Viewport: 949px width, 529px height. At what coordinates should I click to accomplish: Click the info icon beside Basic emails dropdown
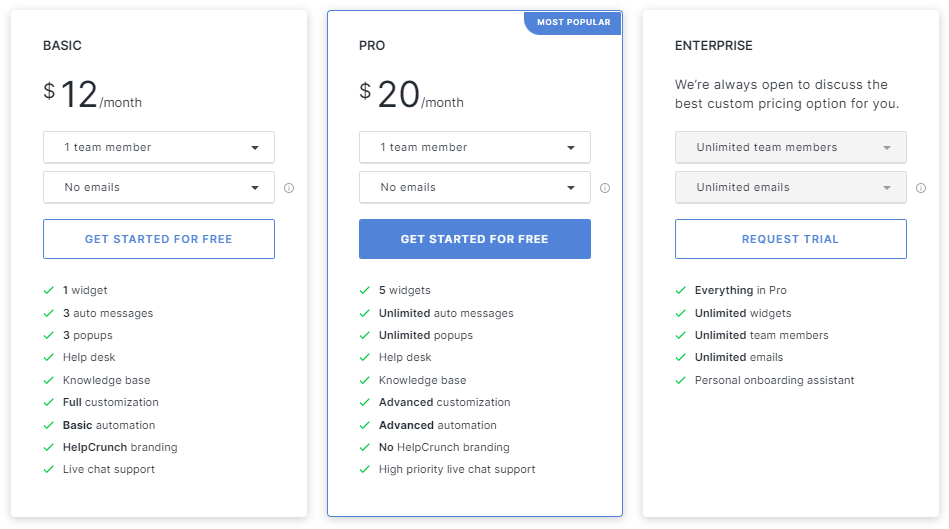click(289, 188)
